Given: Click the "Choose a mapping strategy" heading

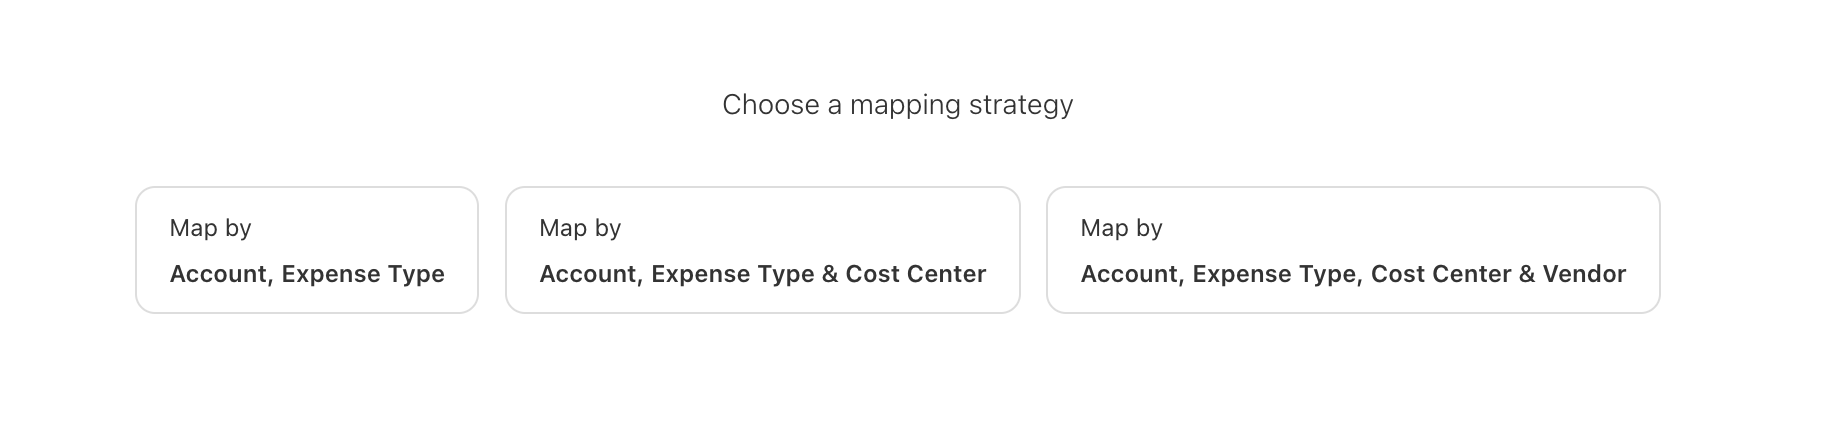Looking at the screenshot, I should (897, 105).
